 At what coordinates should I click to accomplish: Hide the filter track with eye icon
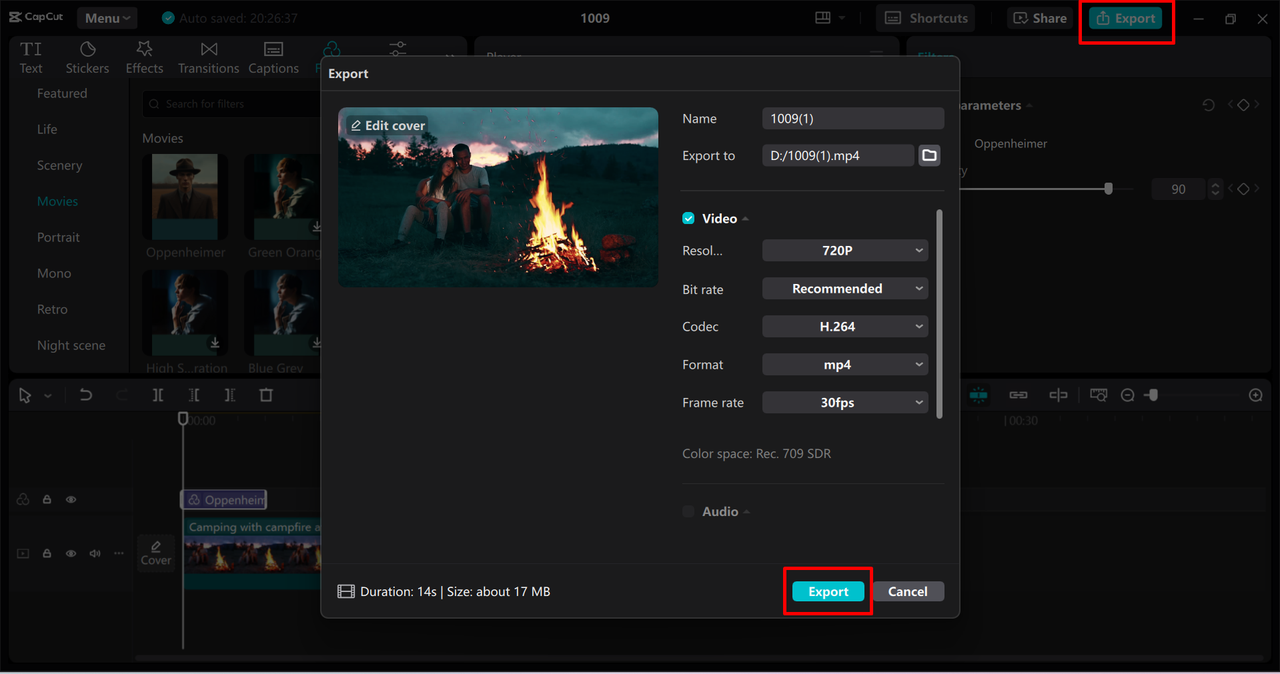click(x=71, y=499)
